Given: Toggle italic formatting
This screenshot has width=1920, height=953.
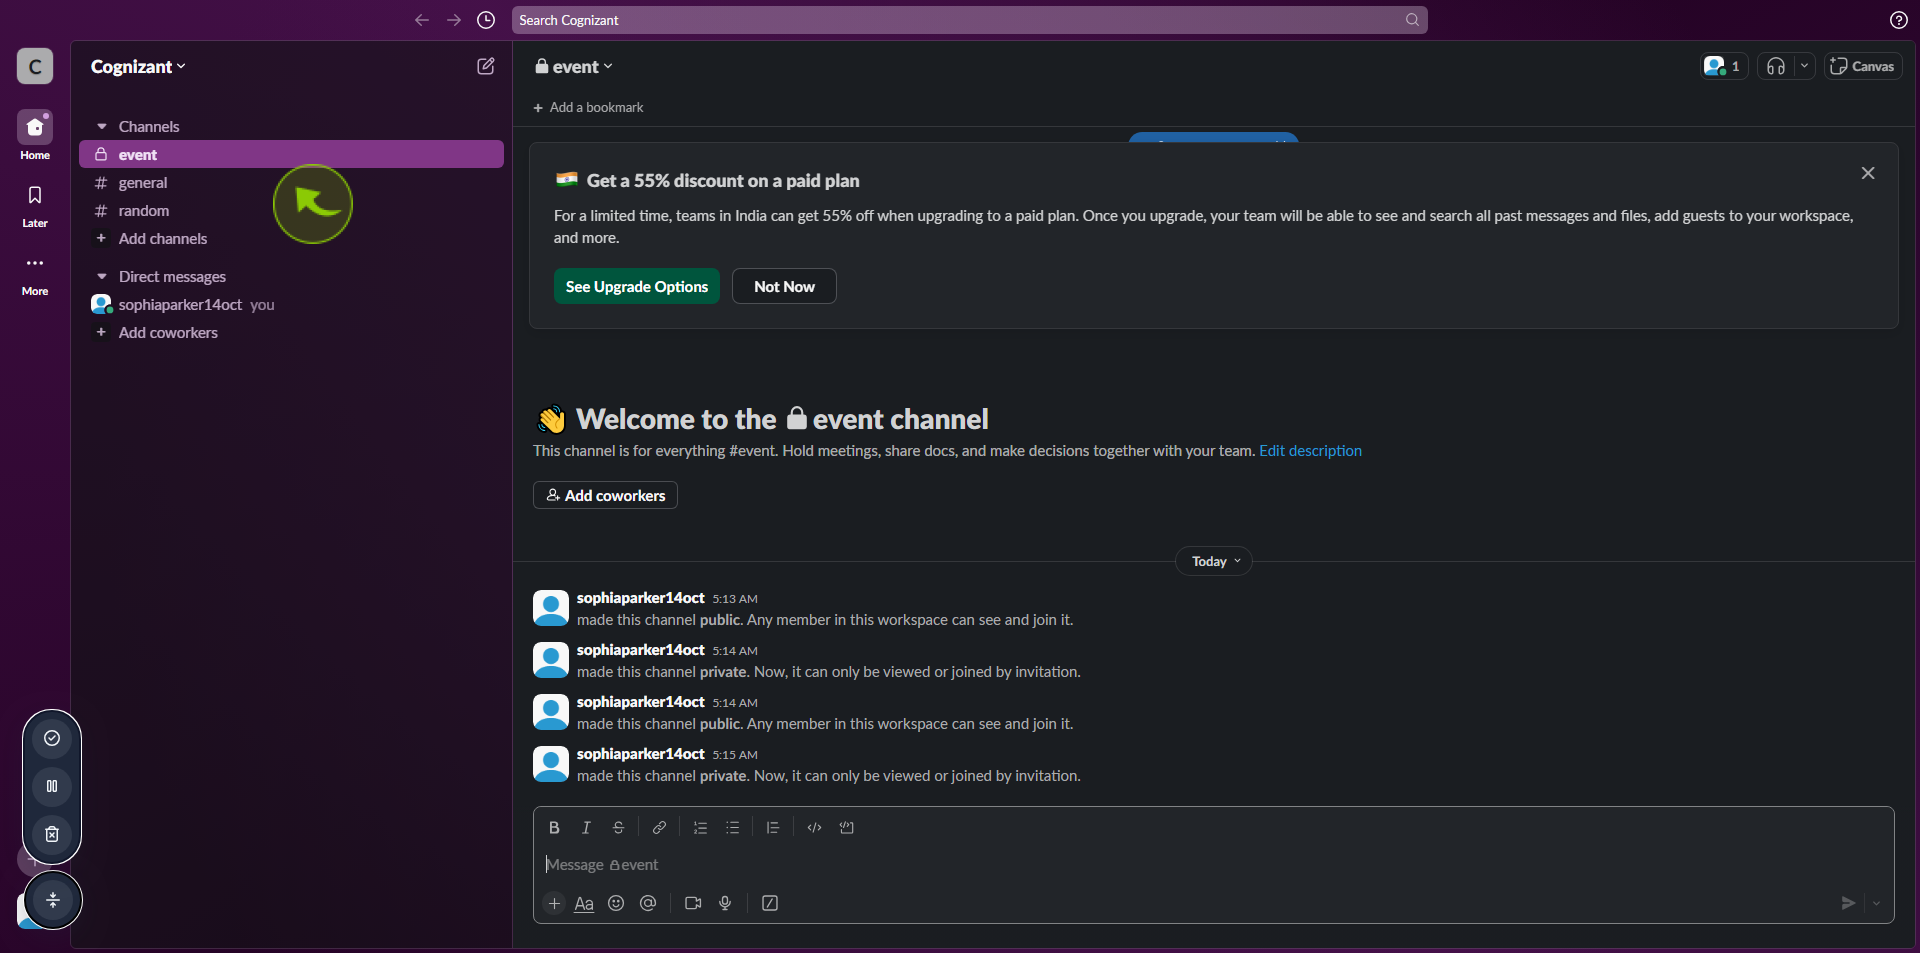Looking at the screenshot, I should (586, 828).
